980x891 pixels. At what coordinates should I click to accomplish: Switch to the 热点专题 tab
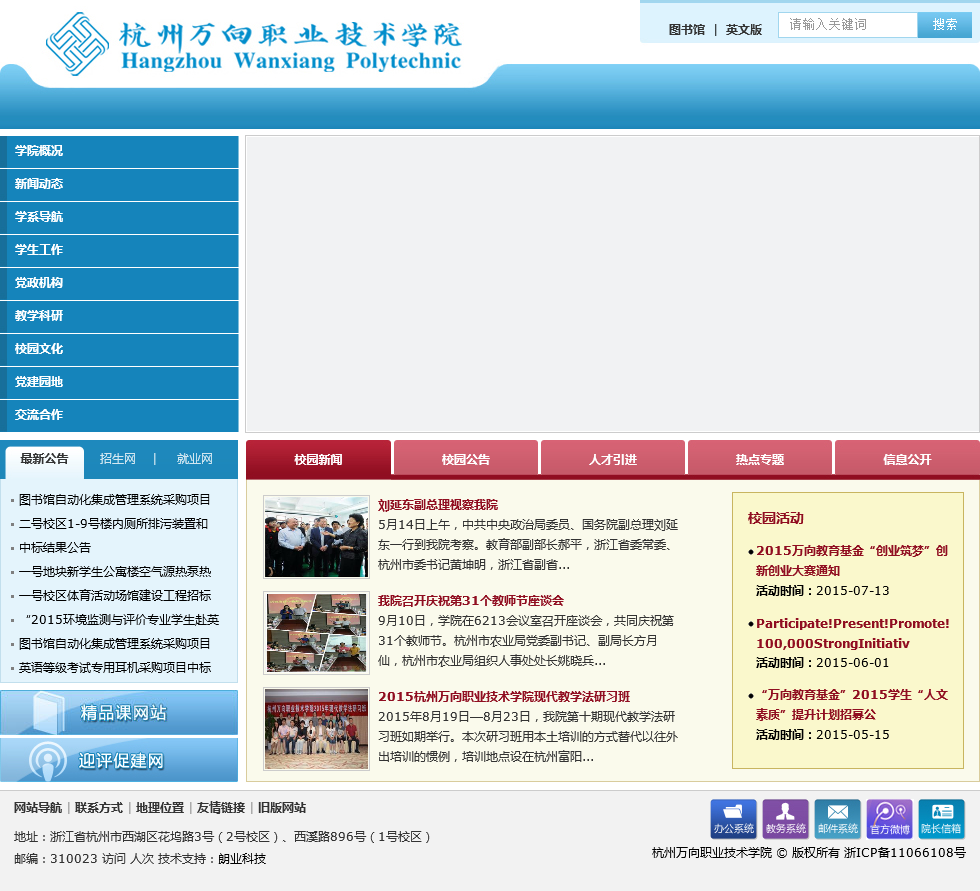[x=759, y=459]
